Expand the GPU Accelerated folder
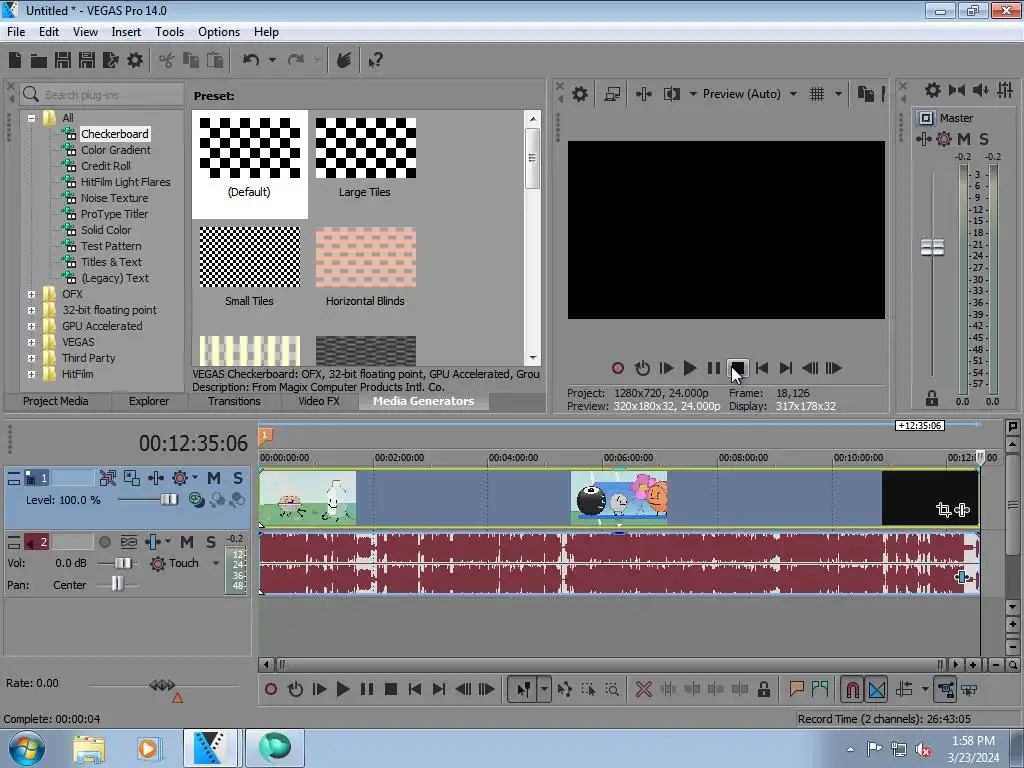This screenshot has width=1024, height=768. (x=31, y=326)
